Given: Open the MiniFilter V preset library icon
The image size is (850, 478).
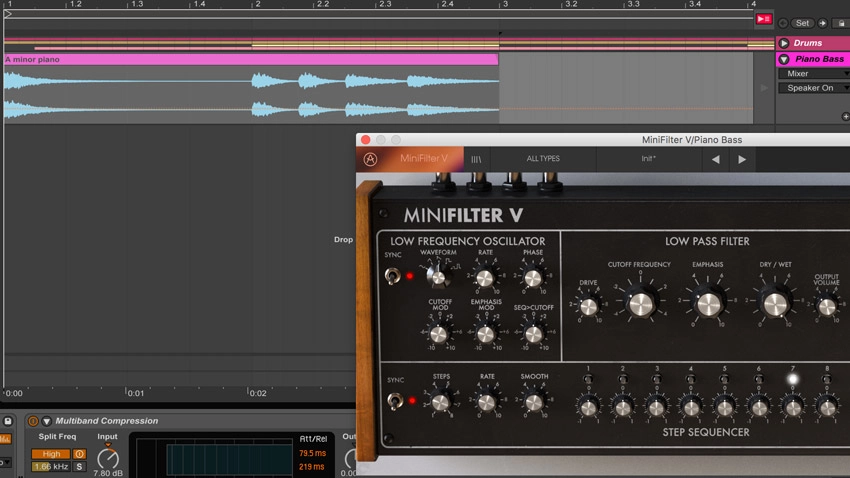Looking at the screenshot, I should (476, 159).
